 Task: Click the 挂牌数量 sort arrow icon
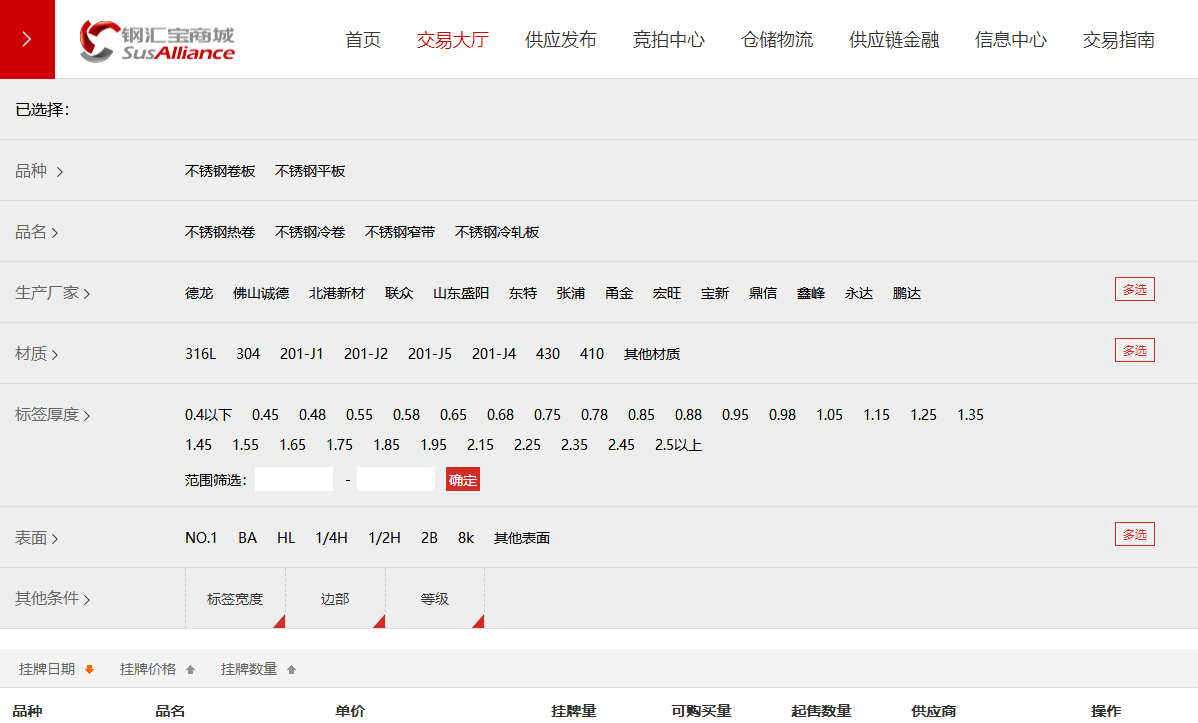point(291,670)
